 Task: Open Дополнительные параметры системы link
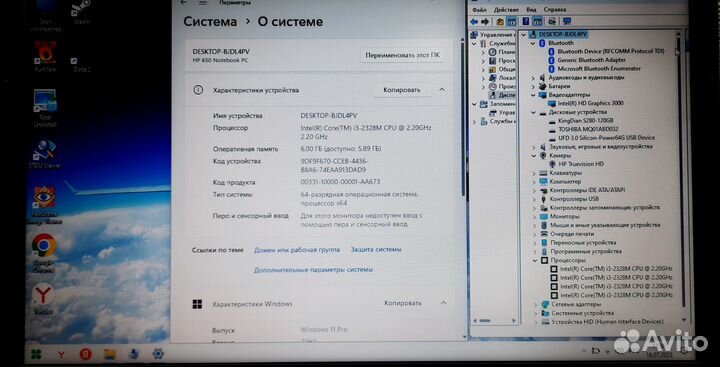tap(313, 270)
